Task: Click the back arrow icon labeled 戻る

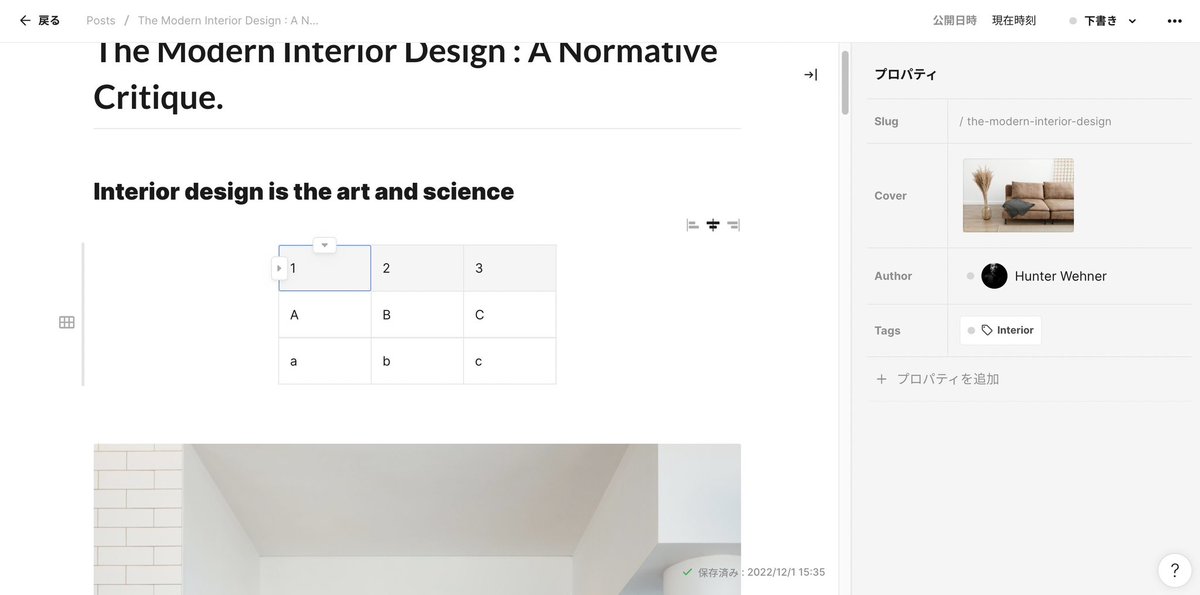Action: pos(25,20)
